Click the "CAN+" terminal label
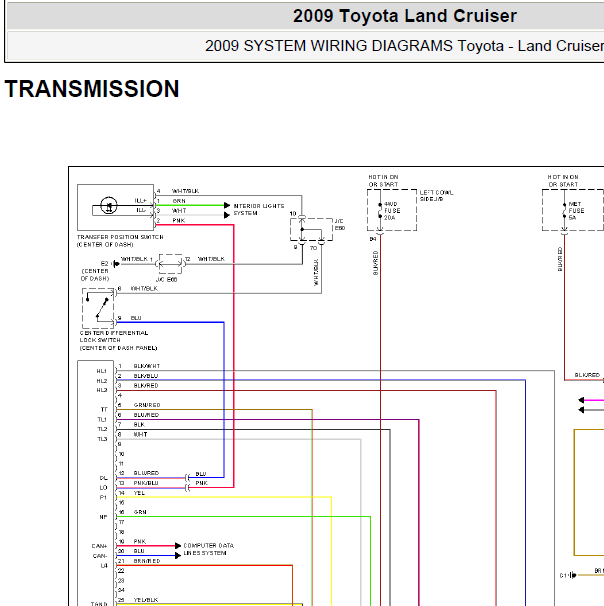Image resolution: width=604 pixels, height=606 pixels. [x=99, y=546]
